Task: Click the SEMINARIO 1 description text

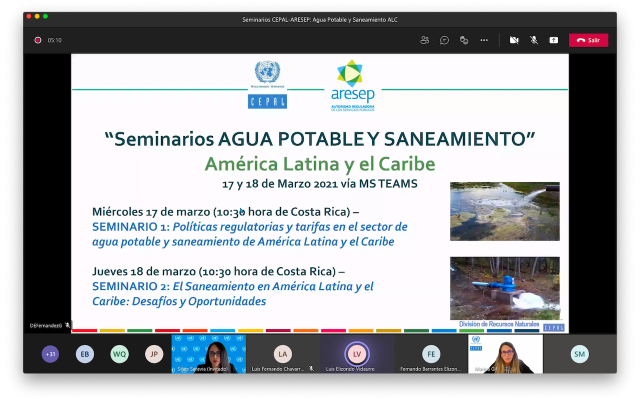Action: coord(250,234)
